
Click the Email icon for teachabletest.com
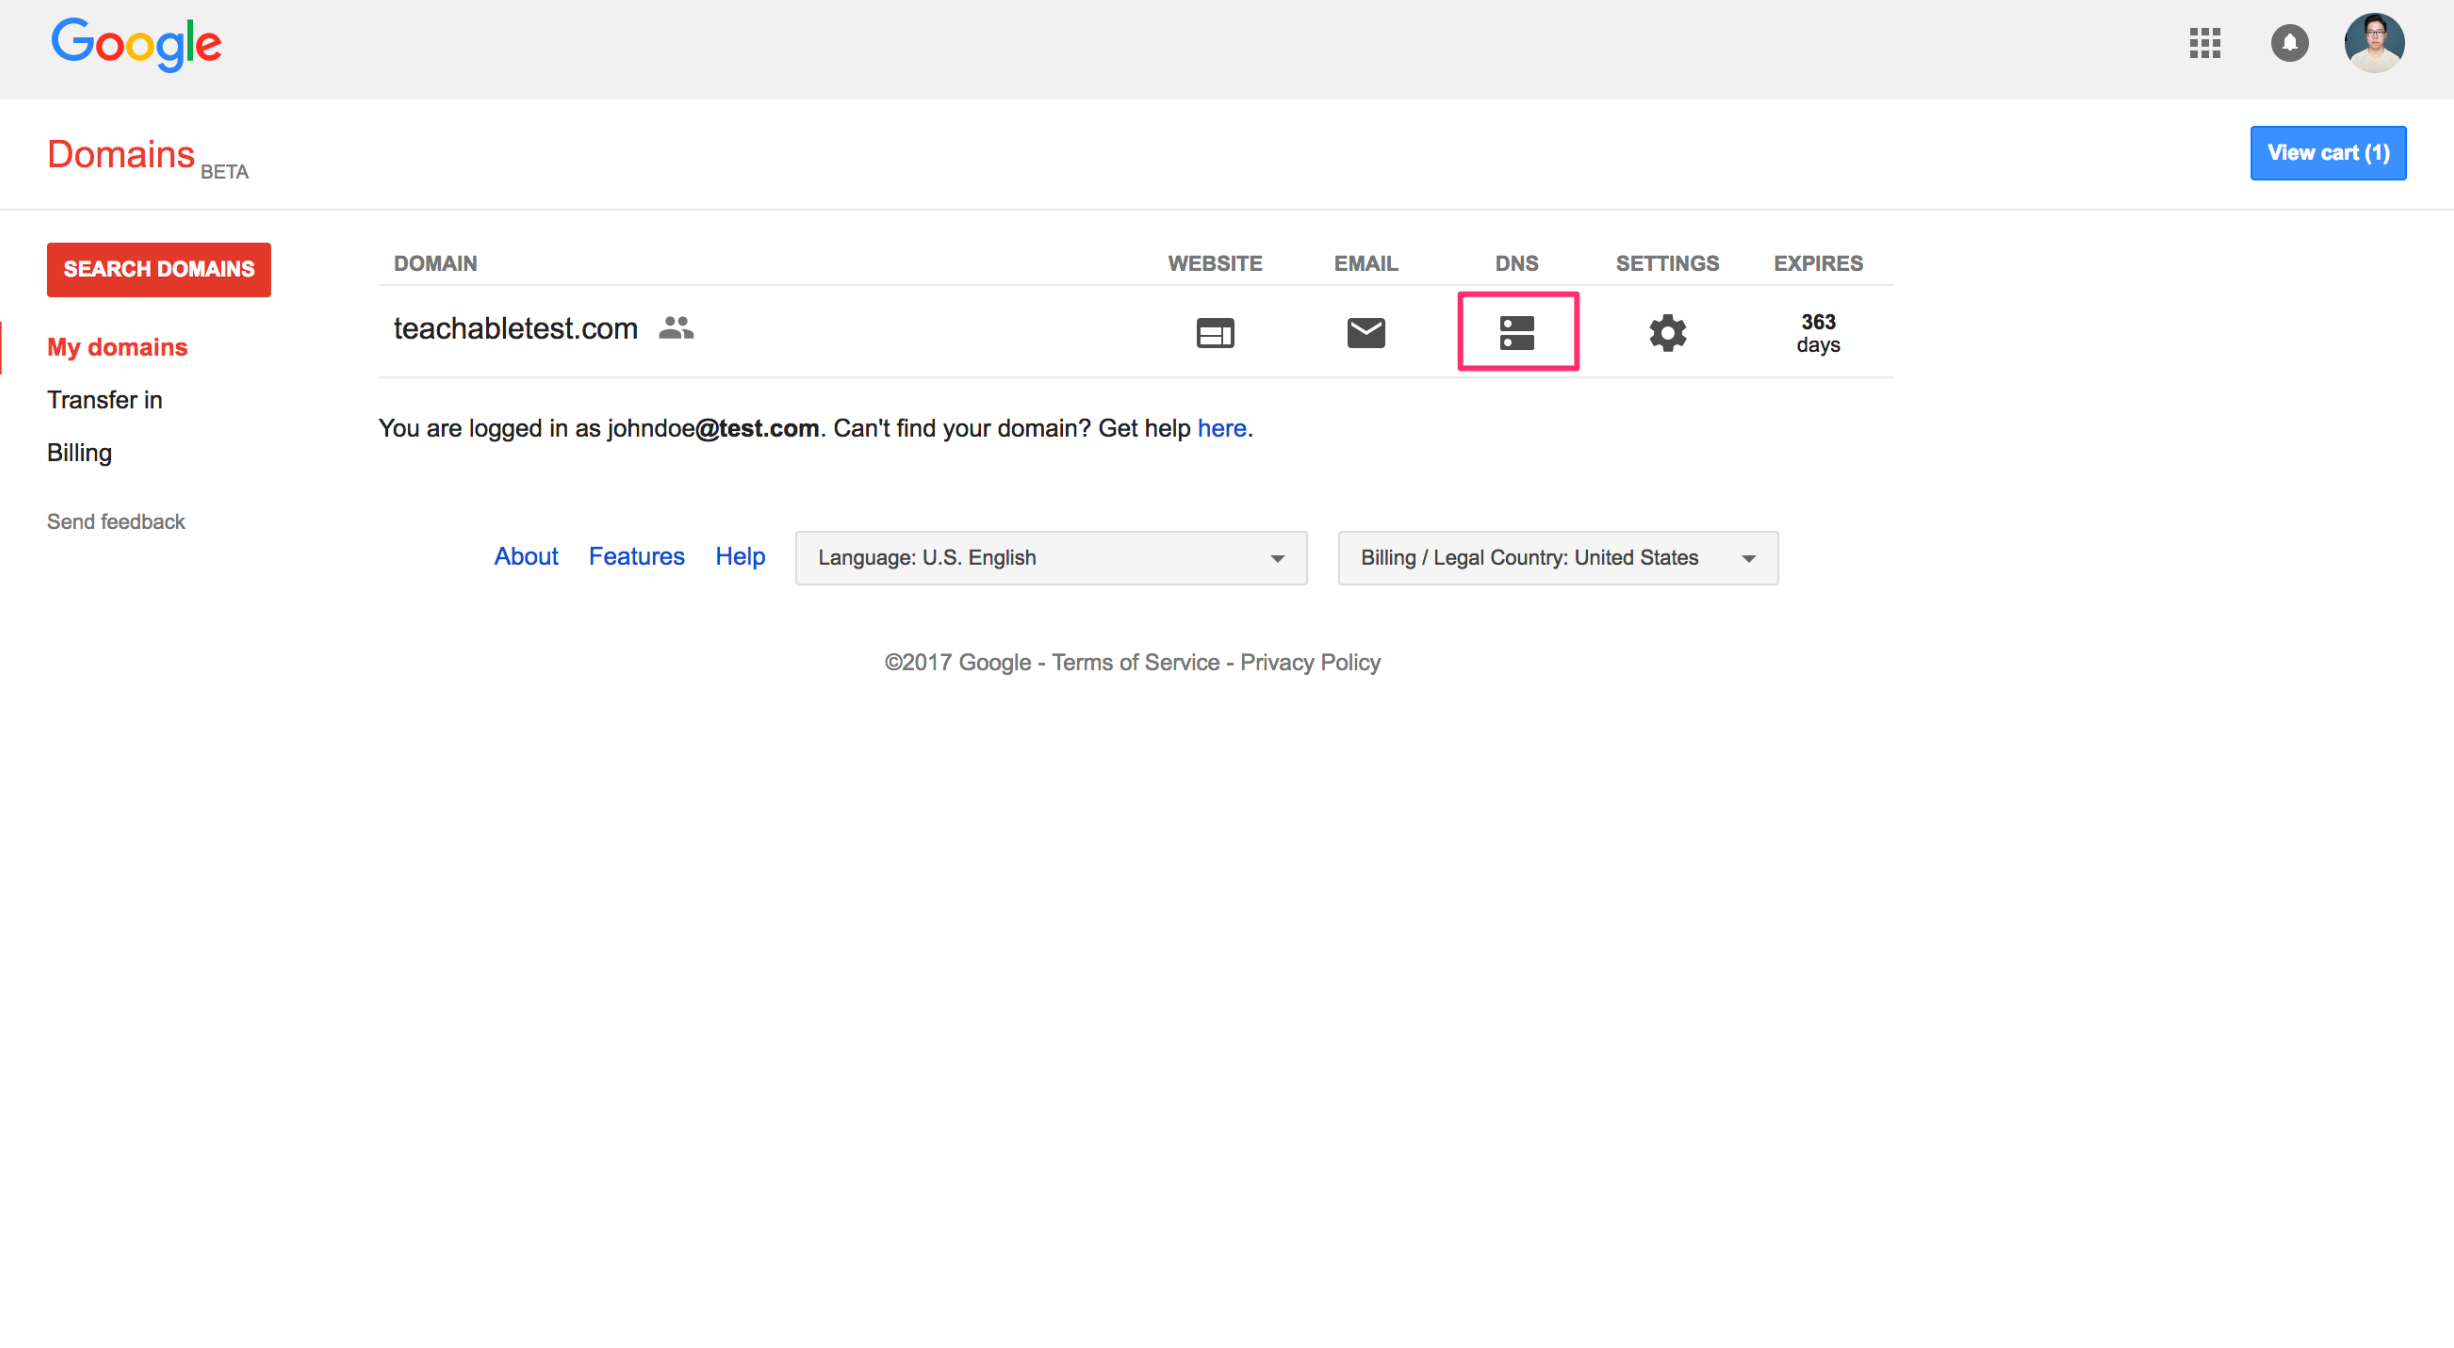1366,330
